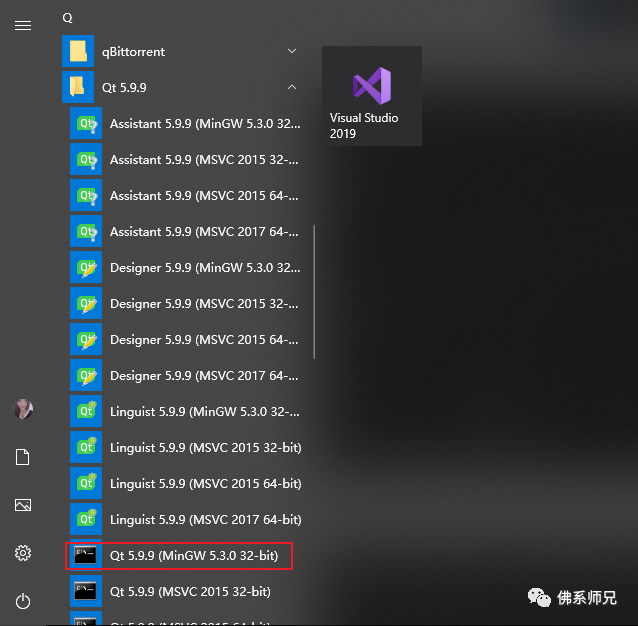
Task: Click Designer 5.9.9 (MinGW 5.3.0 32... text
Action: pyautogui.click(x=205, y=268)
